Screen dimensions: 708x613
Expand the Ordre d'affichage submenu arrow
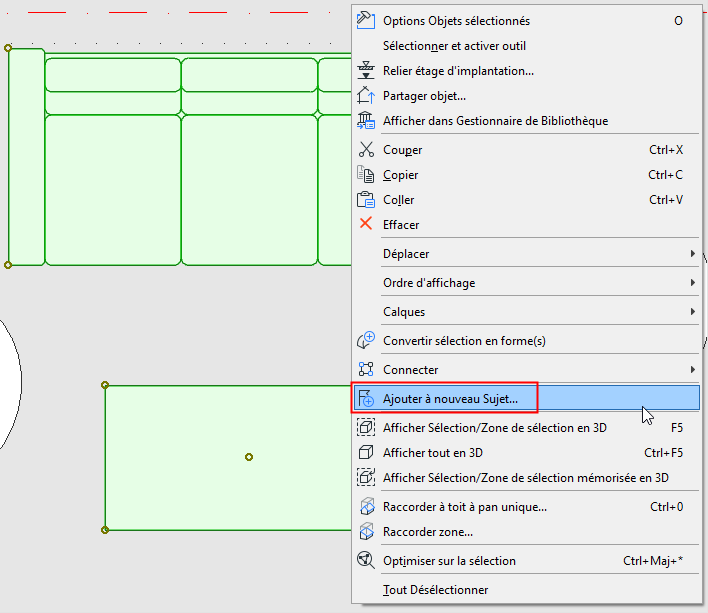693,283
